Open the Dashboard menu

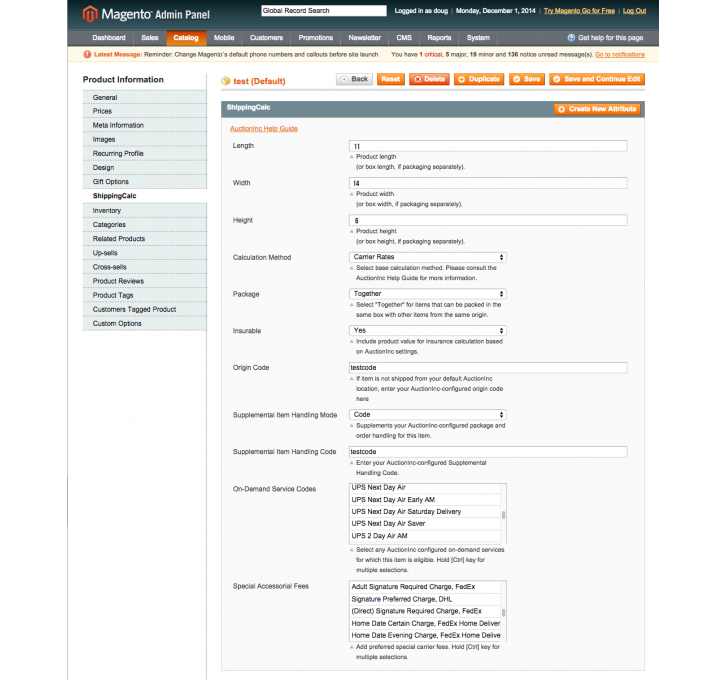(x=109, y=38)
